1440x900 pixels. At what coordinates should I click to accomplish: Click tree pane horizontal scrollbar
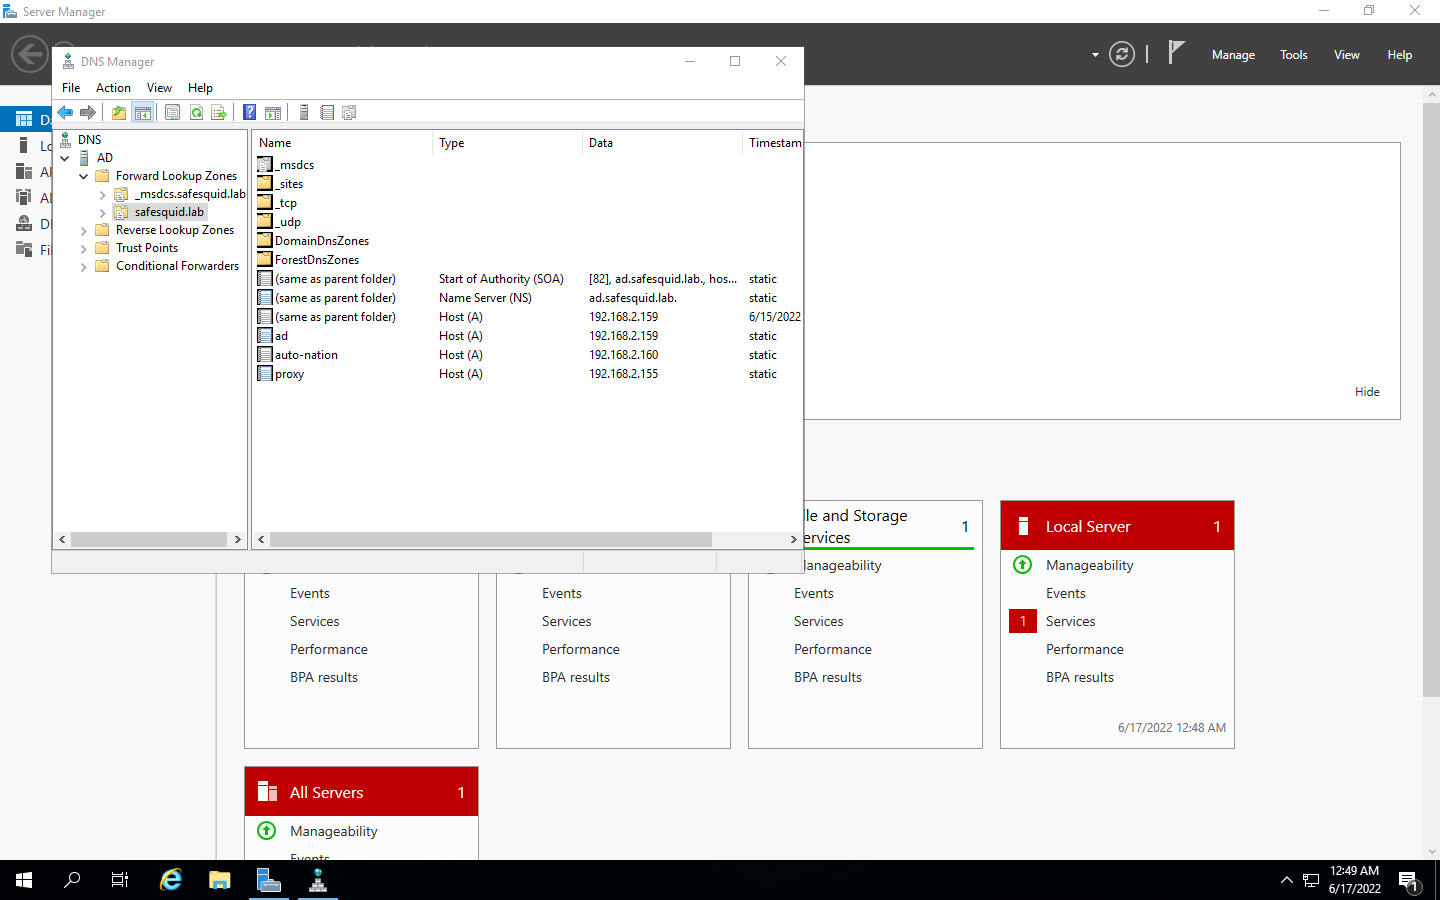149,539
